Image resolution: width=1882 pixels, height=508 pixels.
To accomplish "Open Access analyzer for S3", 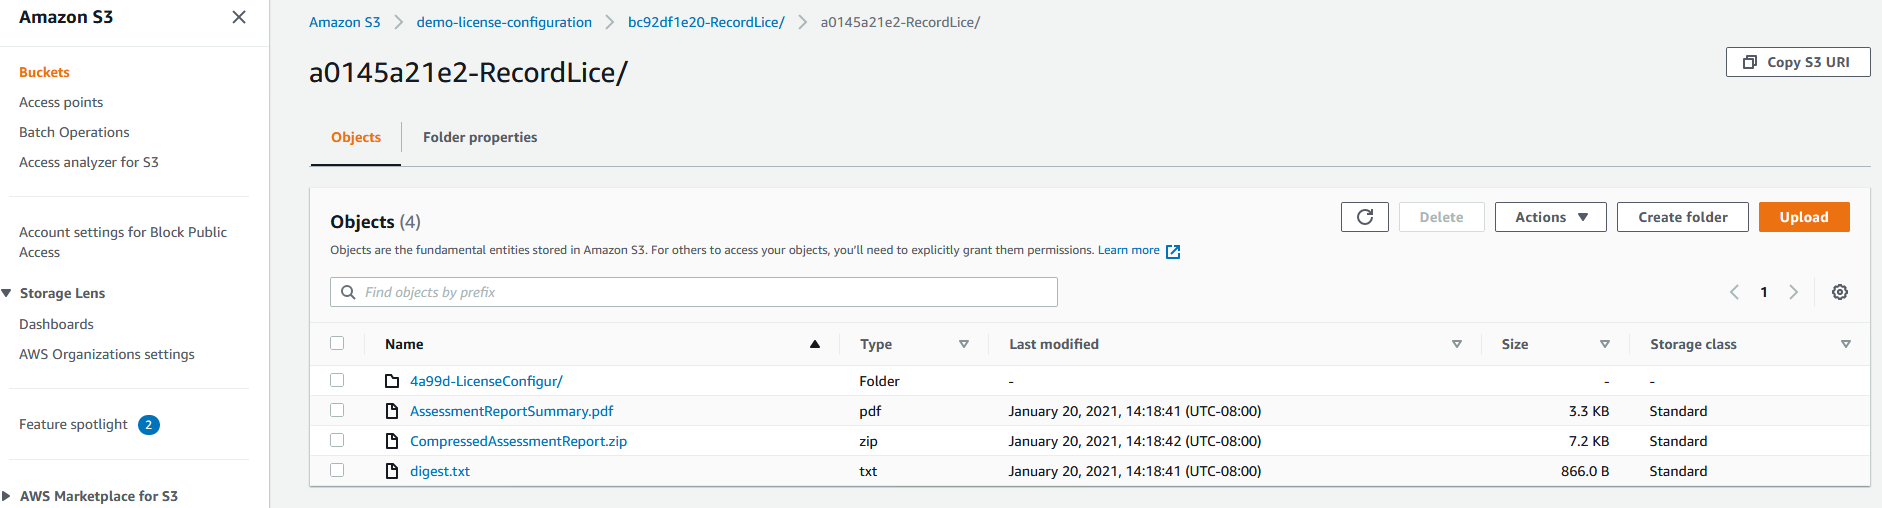I will [x=89, y=162].
